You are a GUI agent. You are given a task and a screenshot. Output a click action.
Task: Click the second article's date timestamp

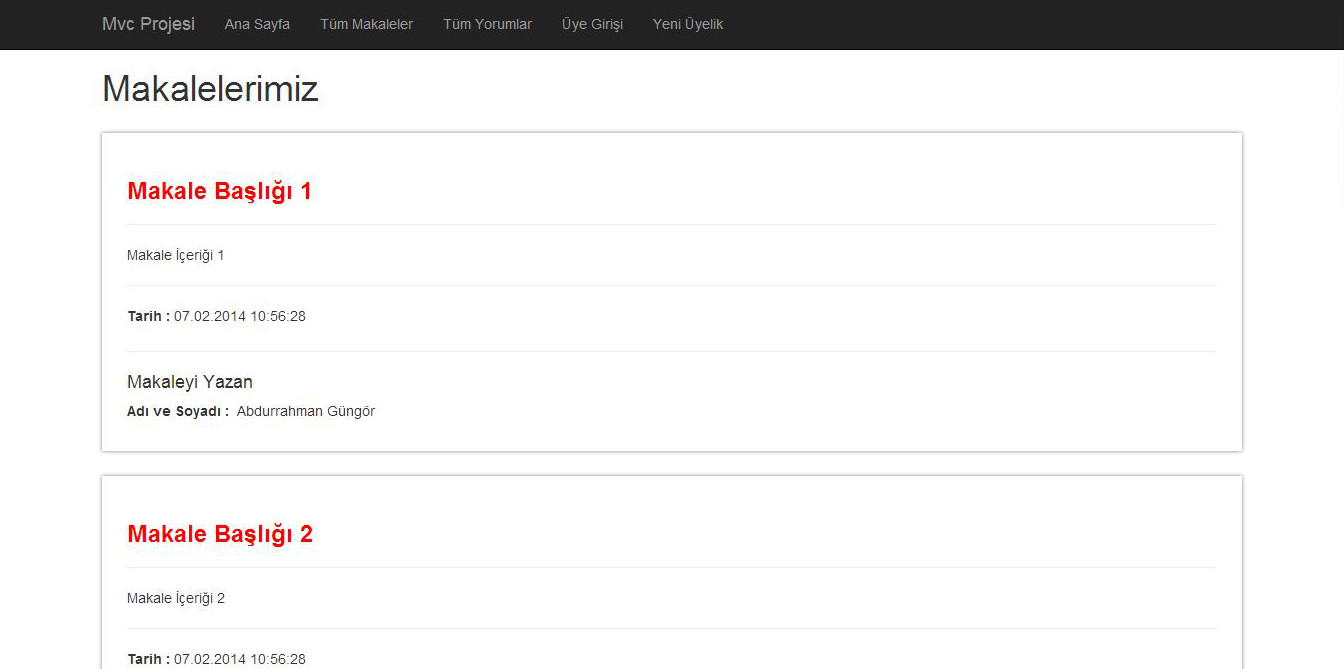(x=240, y=659)
